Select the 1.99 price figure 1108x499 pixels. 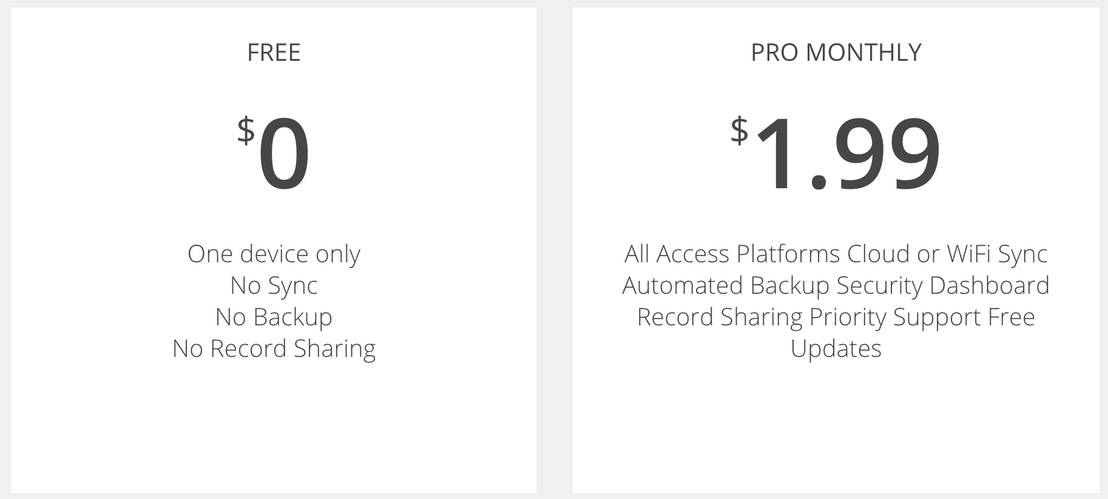point(848,156)
